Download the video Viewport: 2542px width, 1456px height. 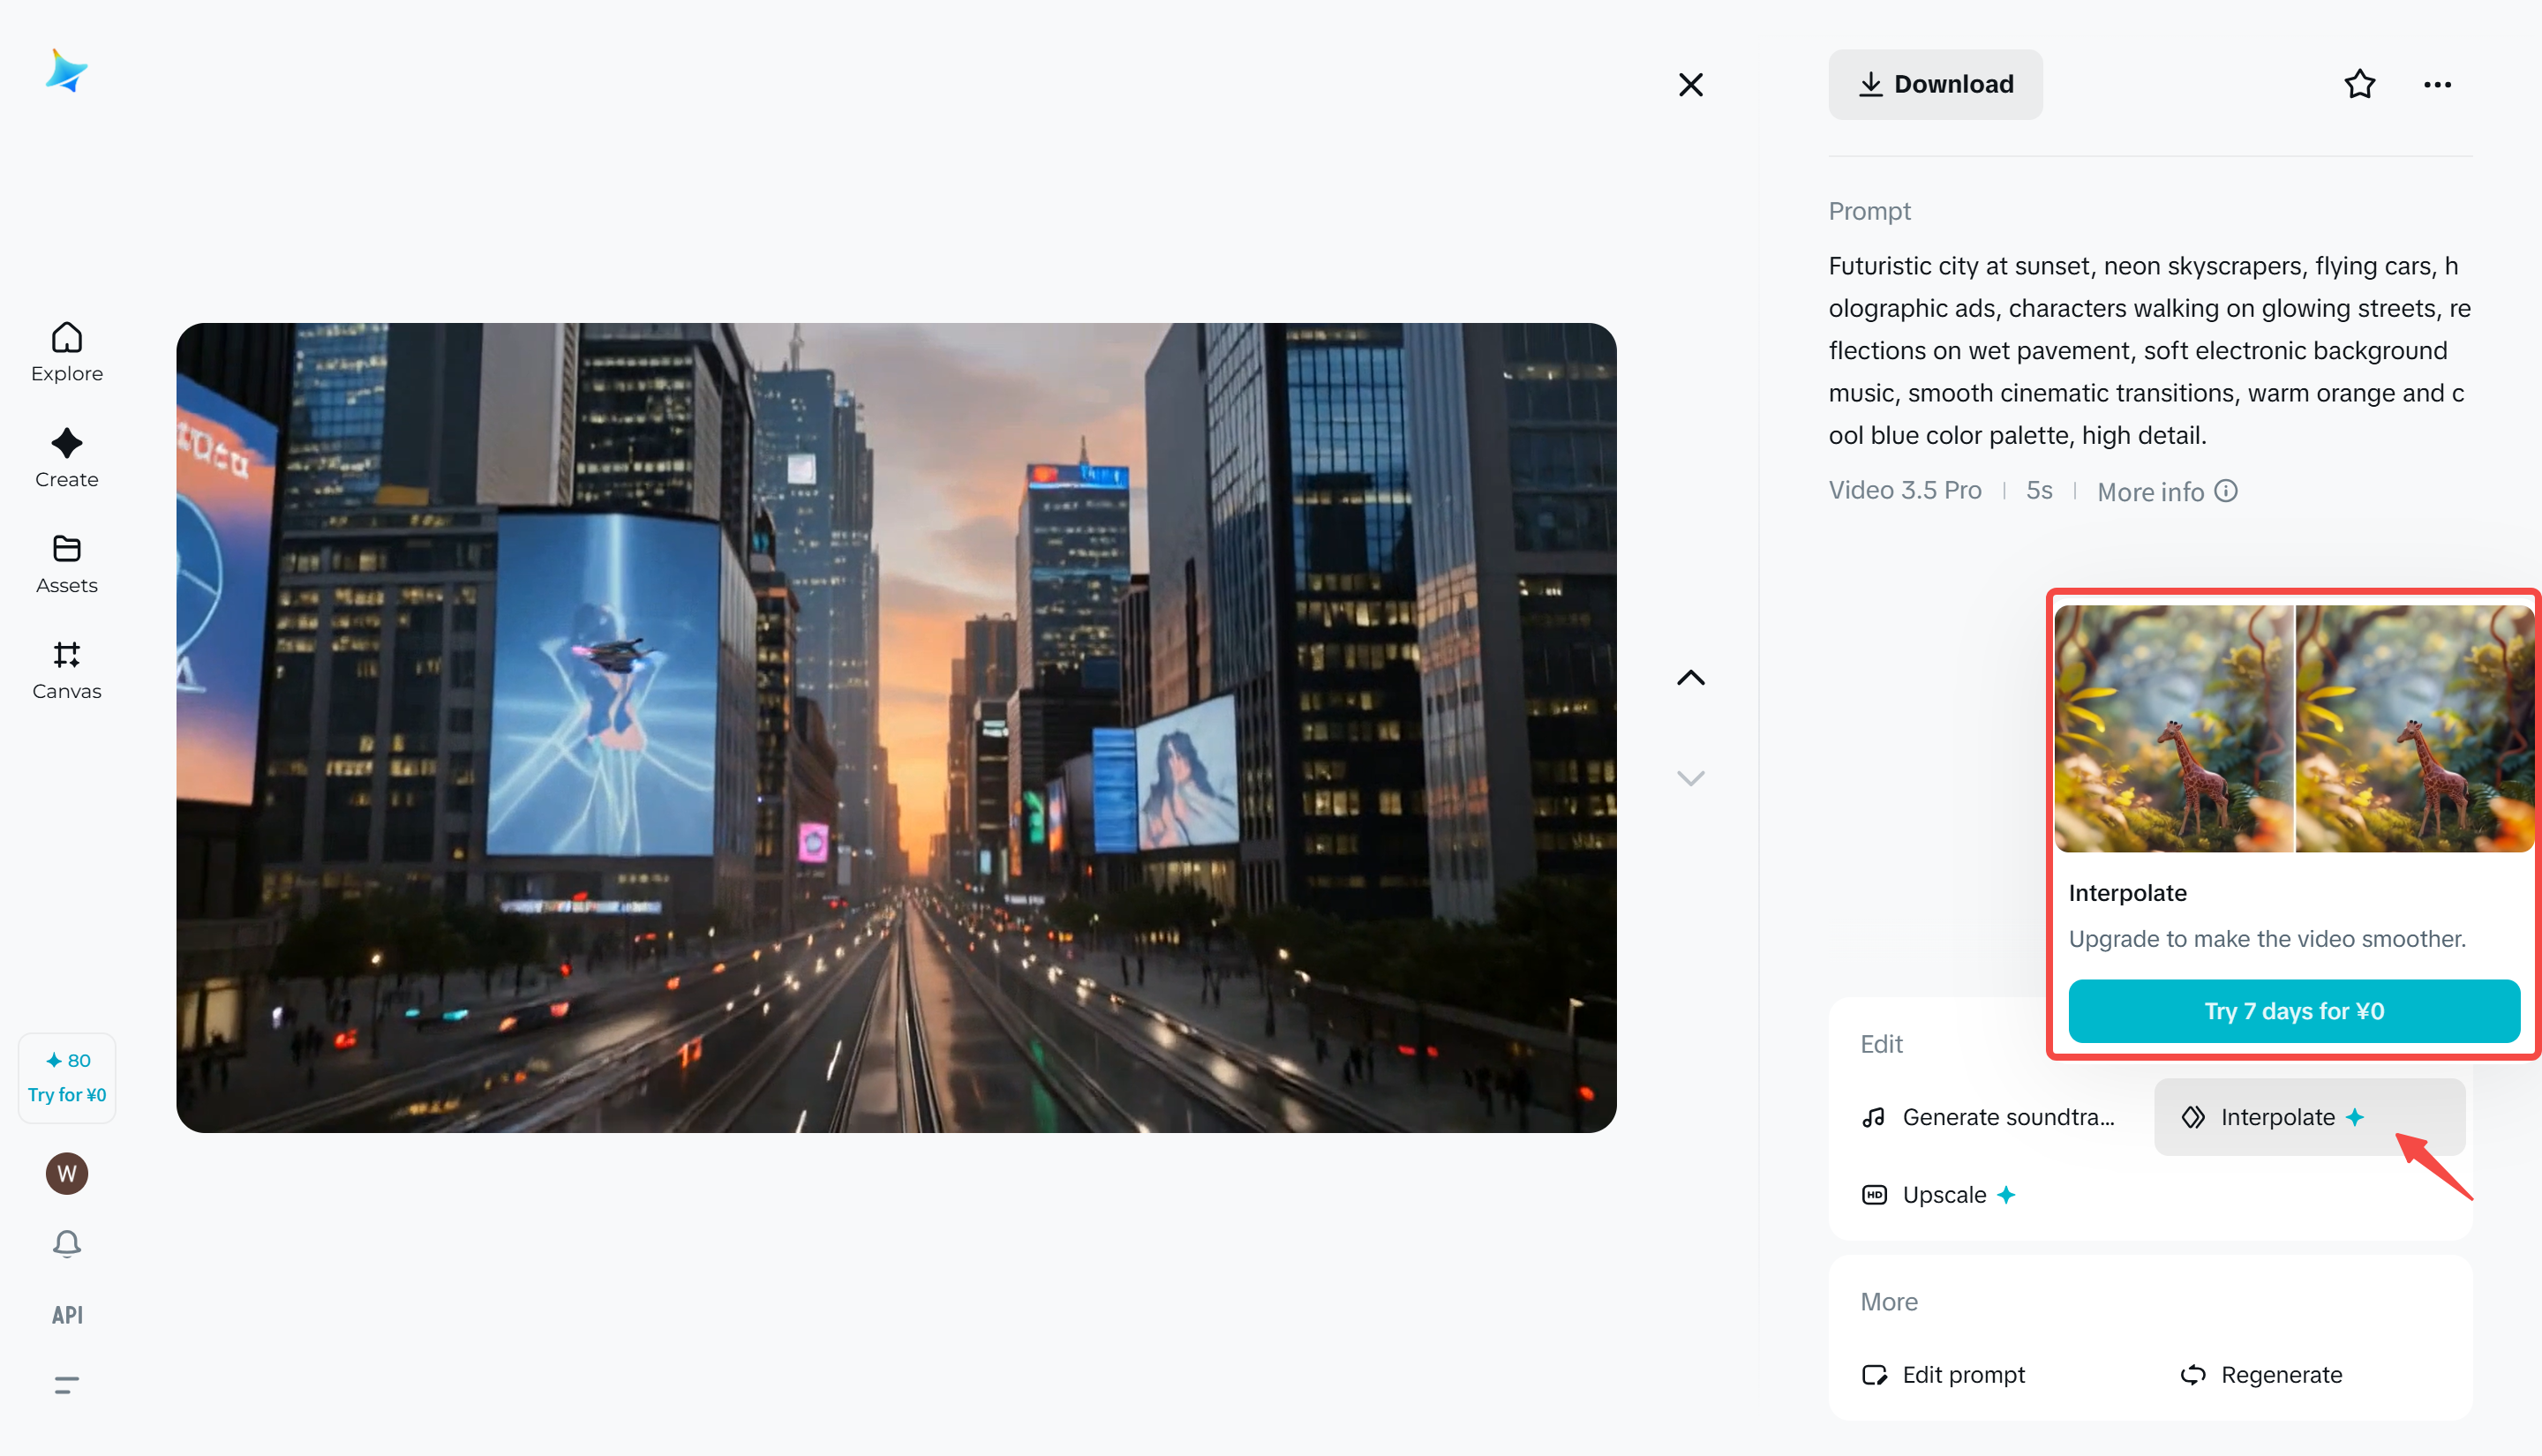coord(1935,84)
